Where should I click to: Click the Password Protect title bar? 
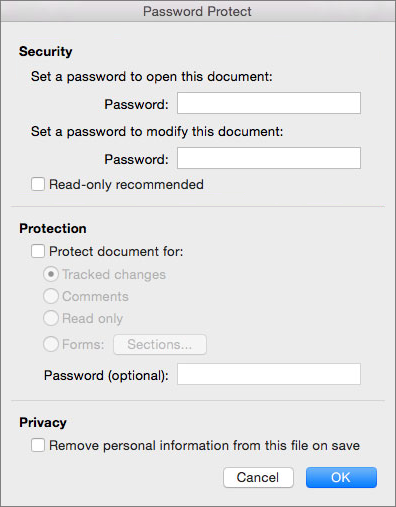pyautogui.click(x=198, y=11)
